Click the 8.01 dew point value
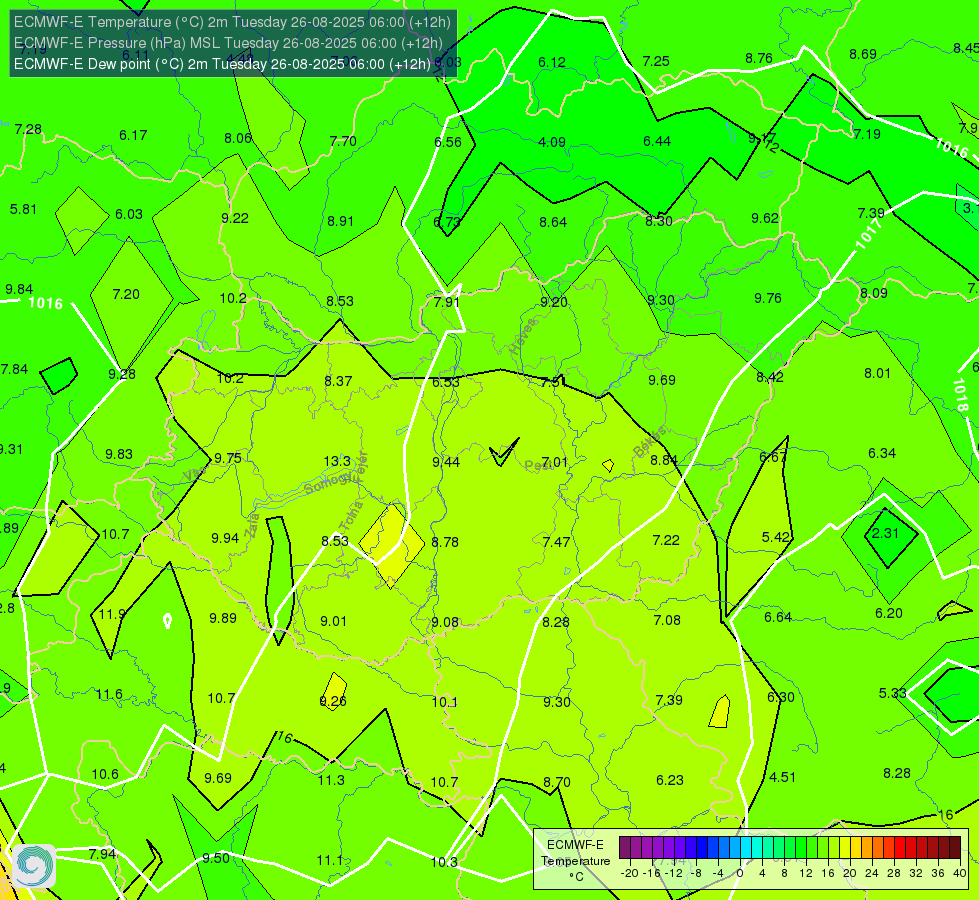979x900 pixels. [x=877, y=373]
